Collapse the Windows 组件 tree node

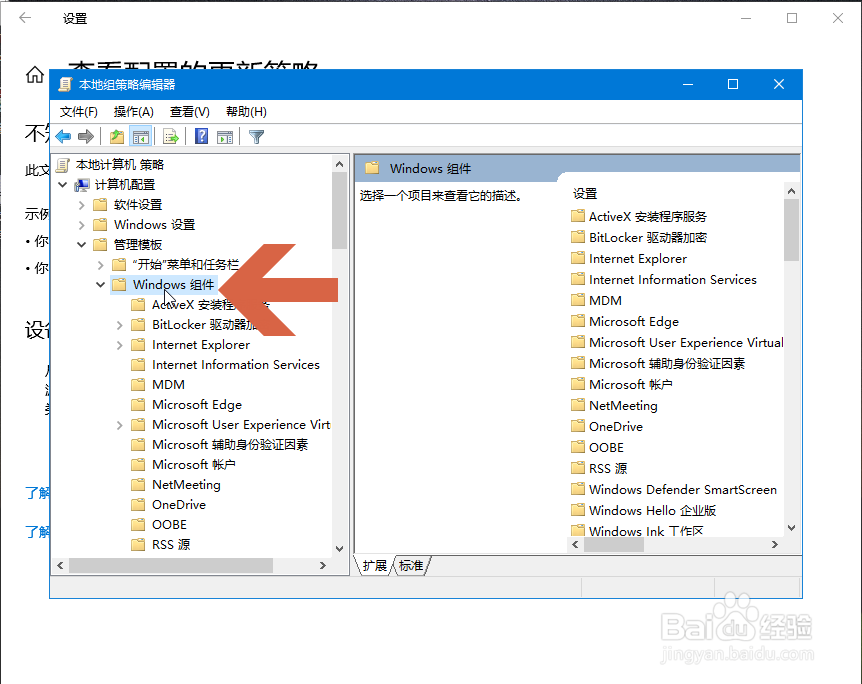click(100, 285)
